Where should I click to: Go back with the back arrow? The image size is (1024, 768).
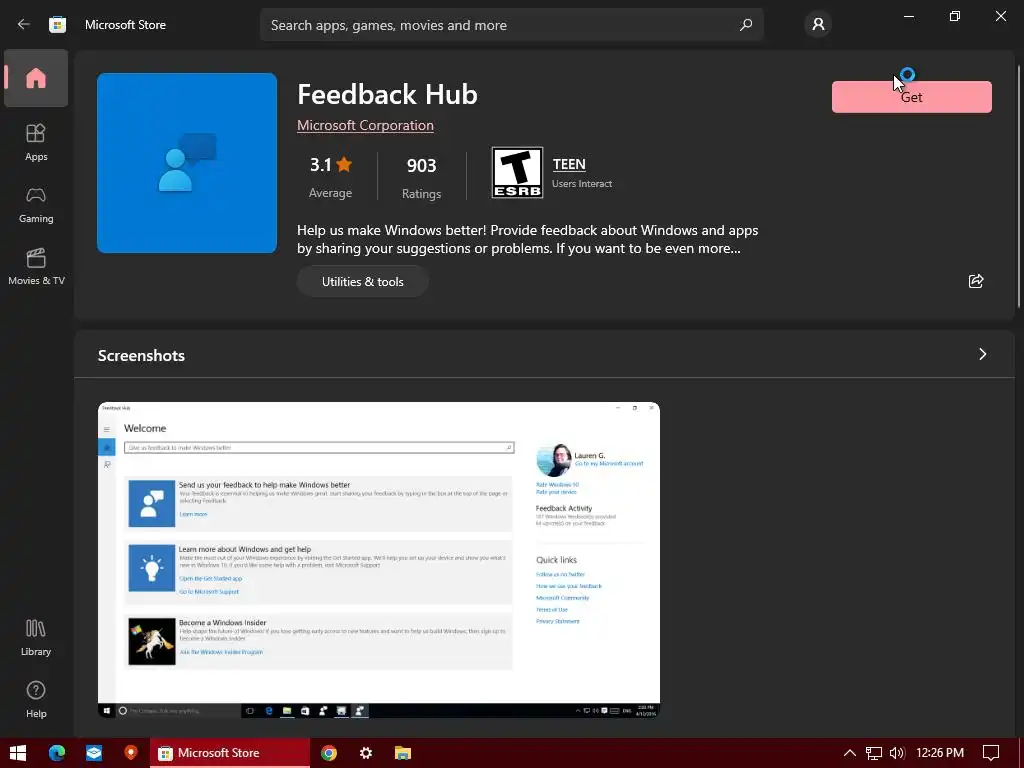(24, 25)
